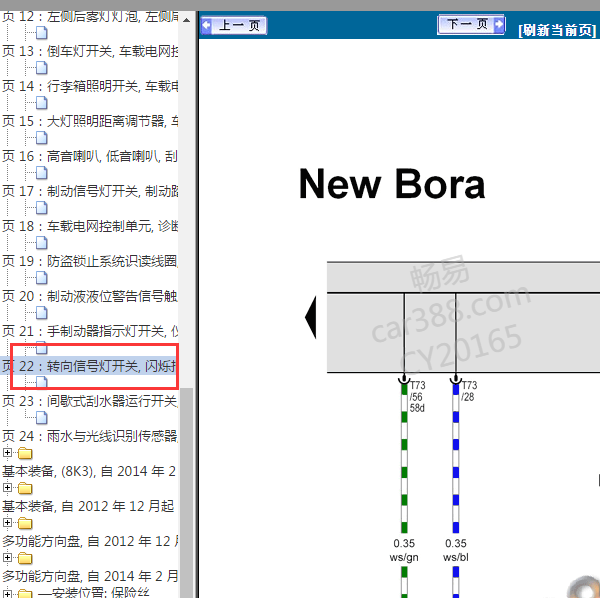Image resolution: width=600 pixels, height=598 pixels.
Task: Open tree item 页 16：高音喇叭
Action: 90,156
